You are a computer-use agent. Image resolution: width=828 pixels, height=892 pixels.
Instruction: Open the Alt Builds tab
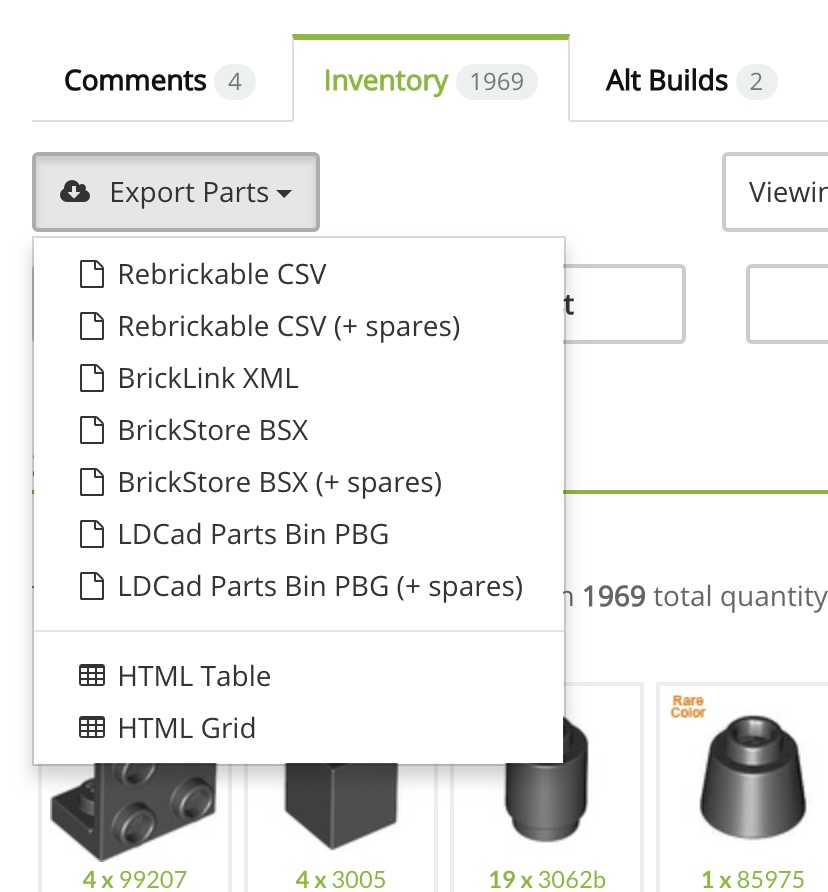667,81
